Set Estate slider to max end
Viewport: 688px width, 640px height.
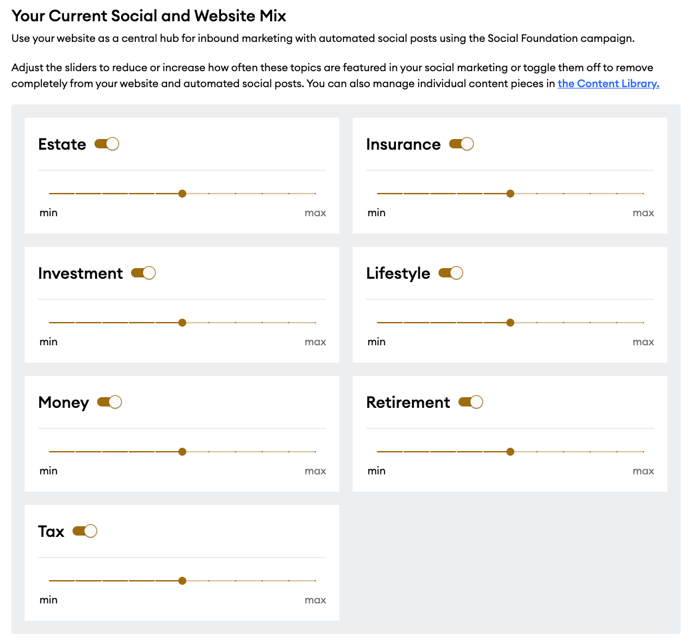pos(315,193)
